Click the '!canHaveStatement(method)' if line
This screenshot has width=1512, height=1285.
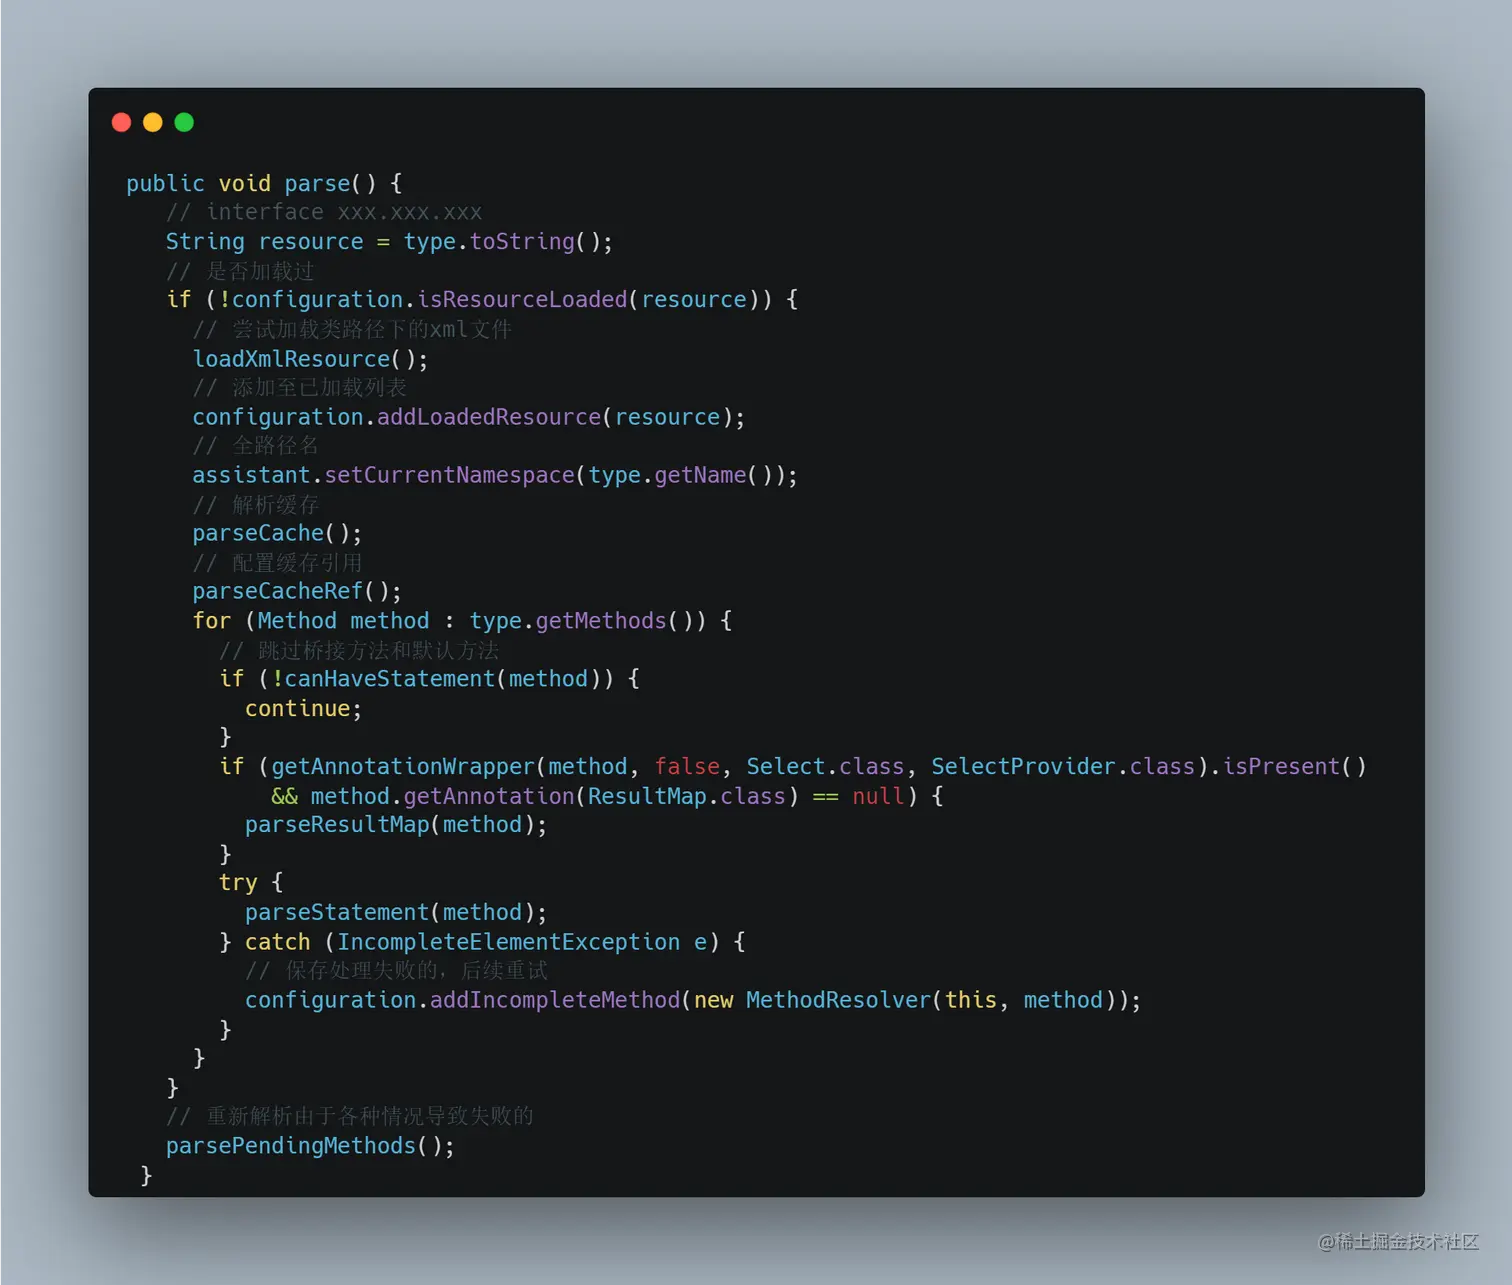coord(429,679)
